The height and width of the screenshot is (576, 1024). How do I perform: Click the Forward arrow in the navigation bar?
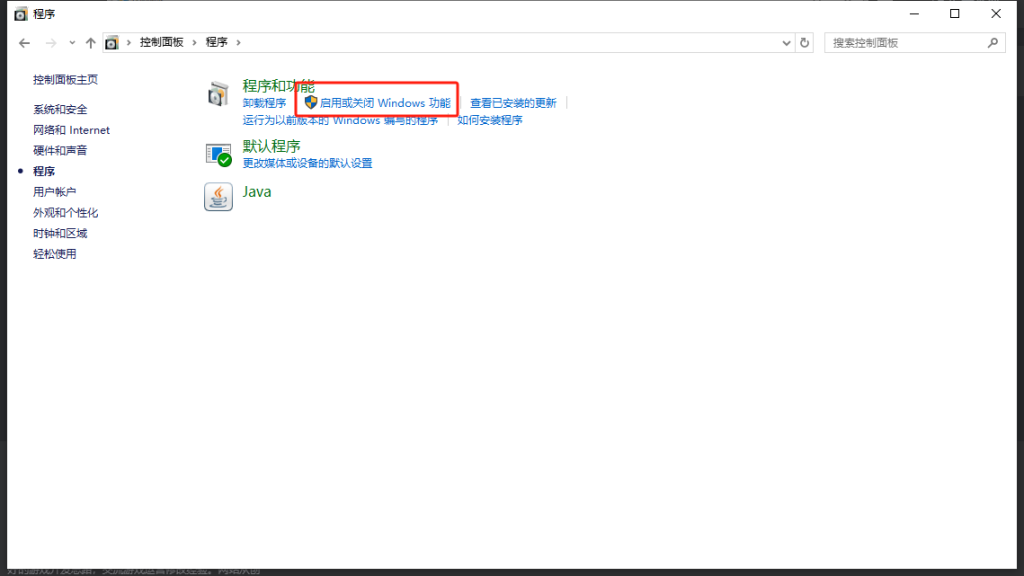tap(51, 43)
